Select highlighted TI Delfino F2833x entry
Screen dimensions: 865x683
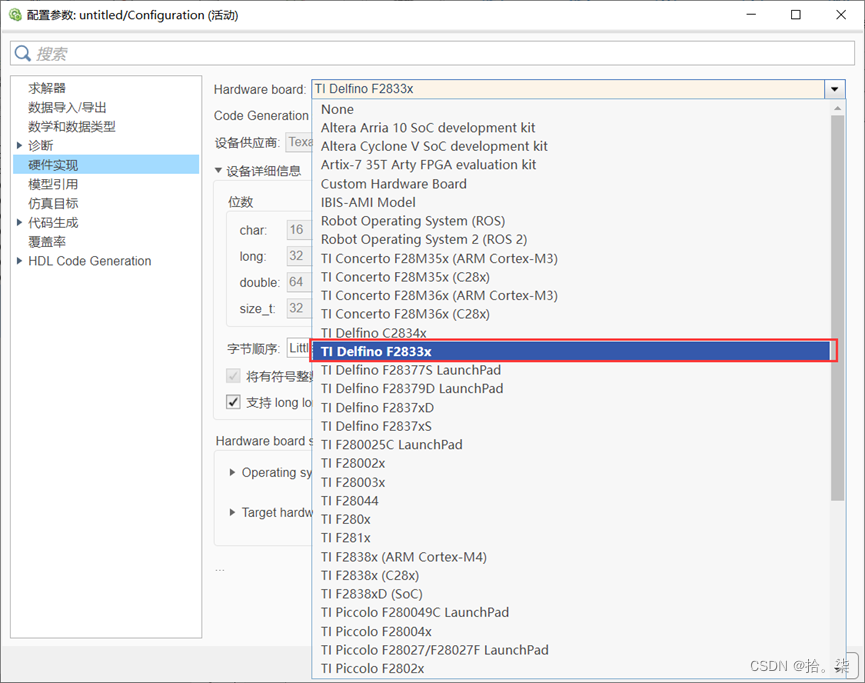(572, 351)
